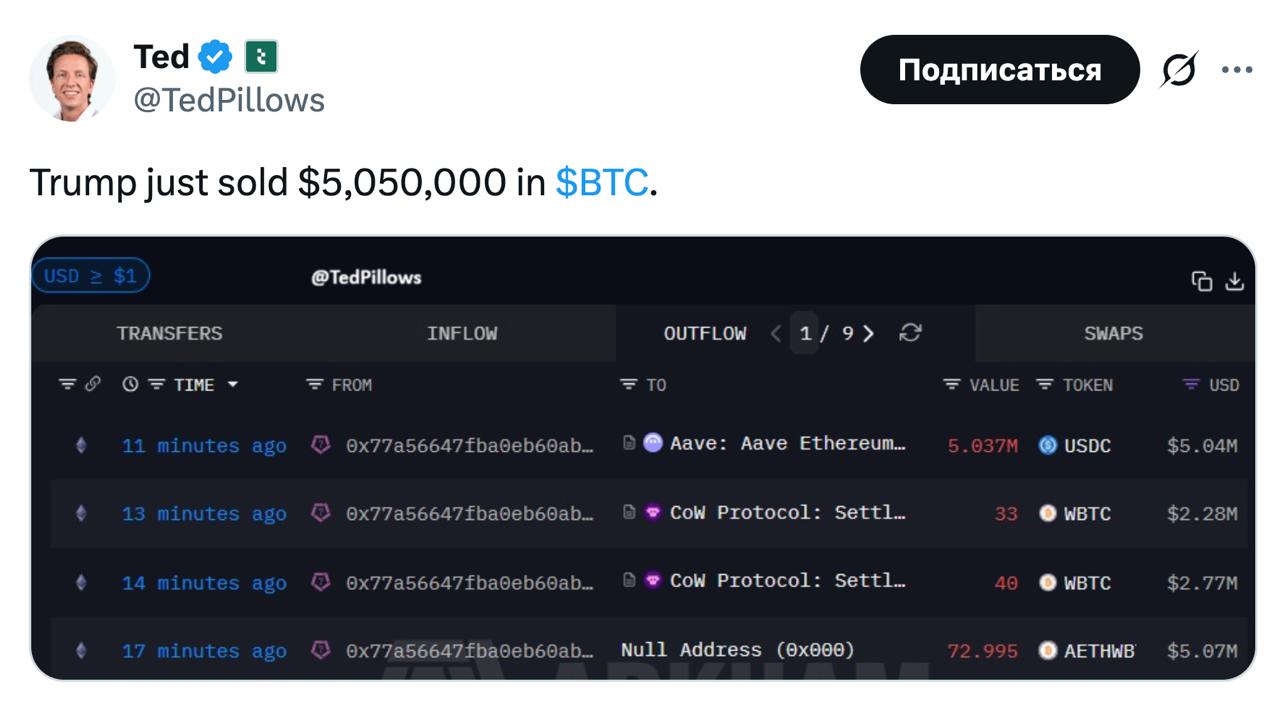Click the clock icon in the TIME column header
The image size is (1280, 708).
[130, 384]
